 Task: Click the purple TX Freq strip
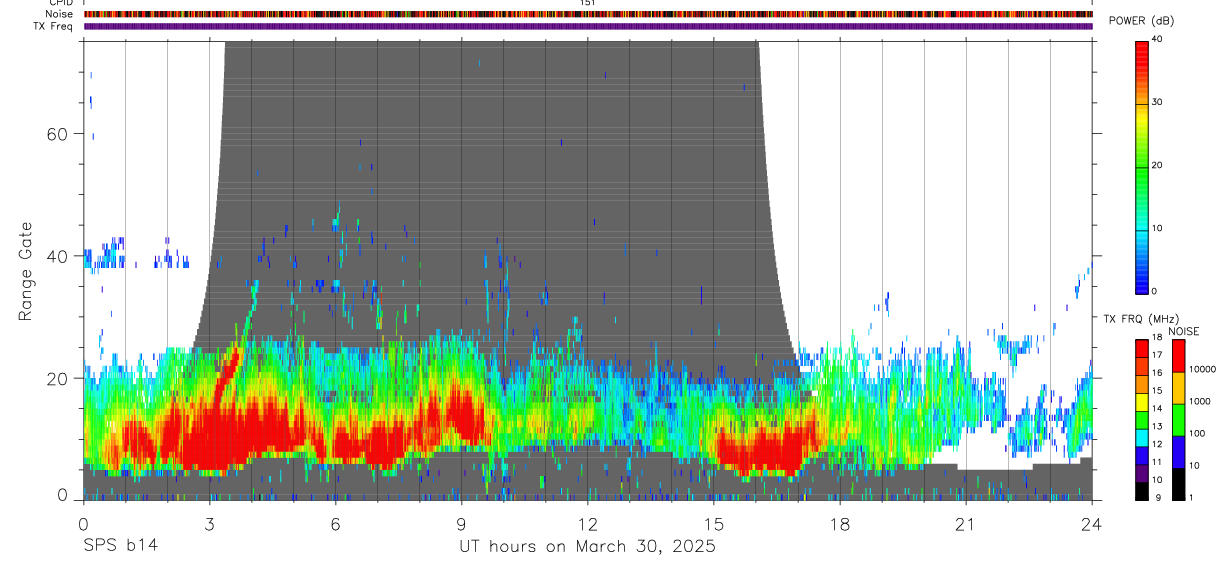coord(588,26)
